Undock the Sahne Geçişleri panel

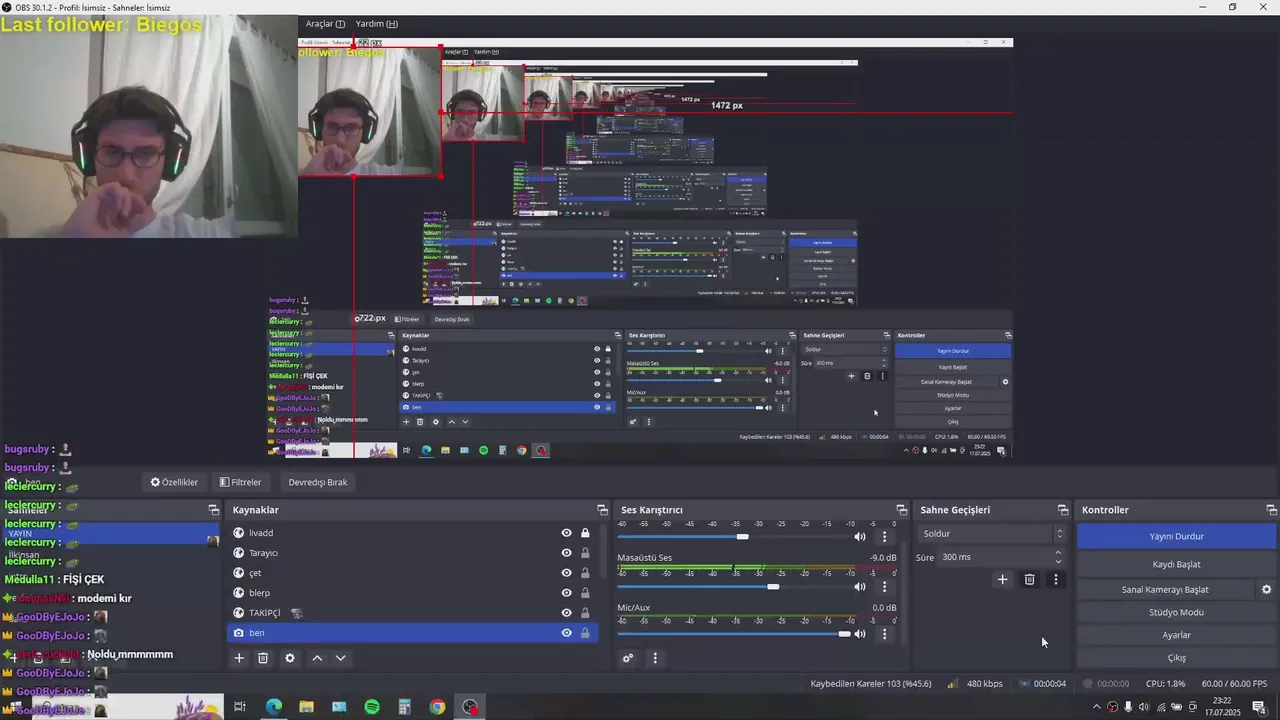coord(1063,510)
